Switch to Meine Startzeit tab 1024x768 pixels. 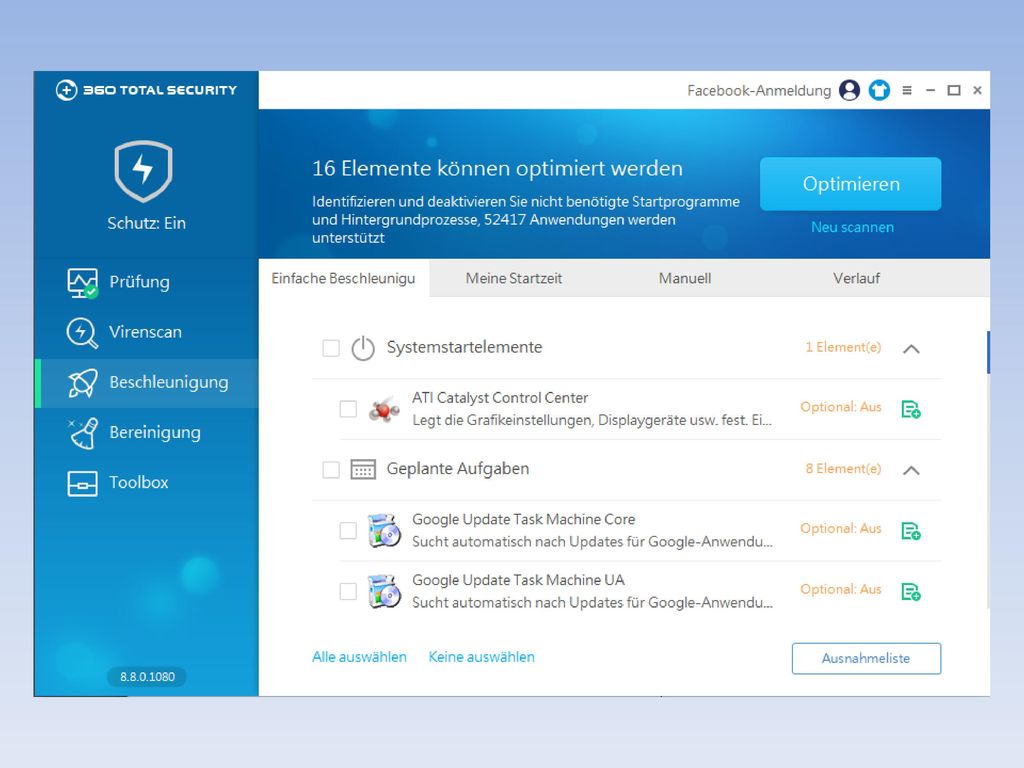(x=514, y=278)
